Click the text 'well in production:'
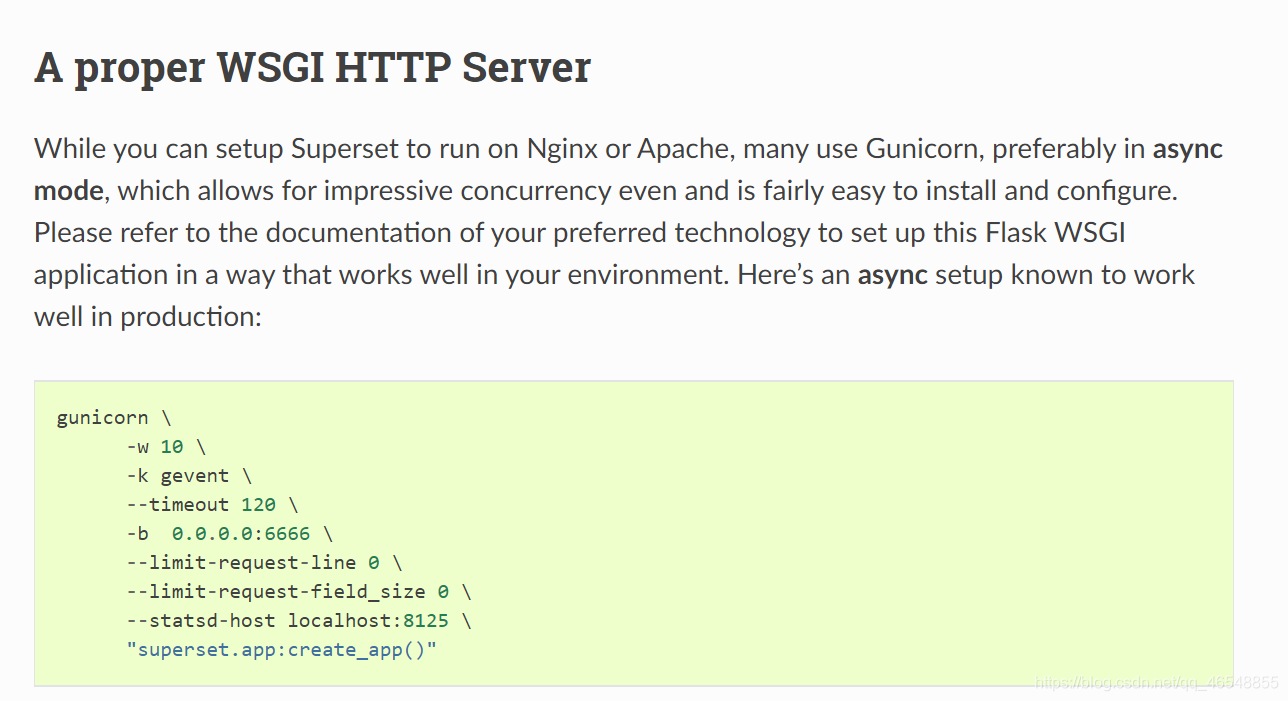1288x701 pixels. pos(148,317)
